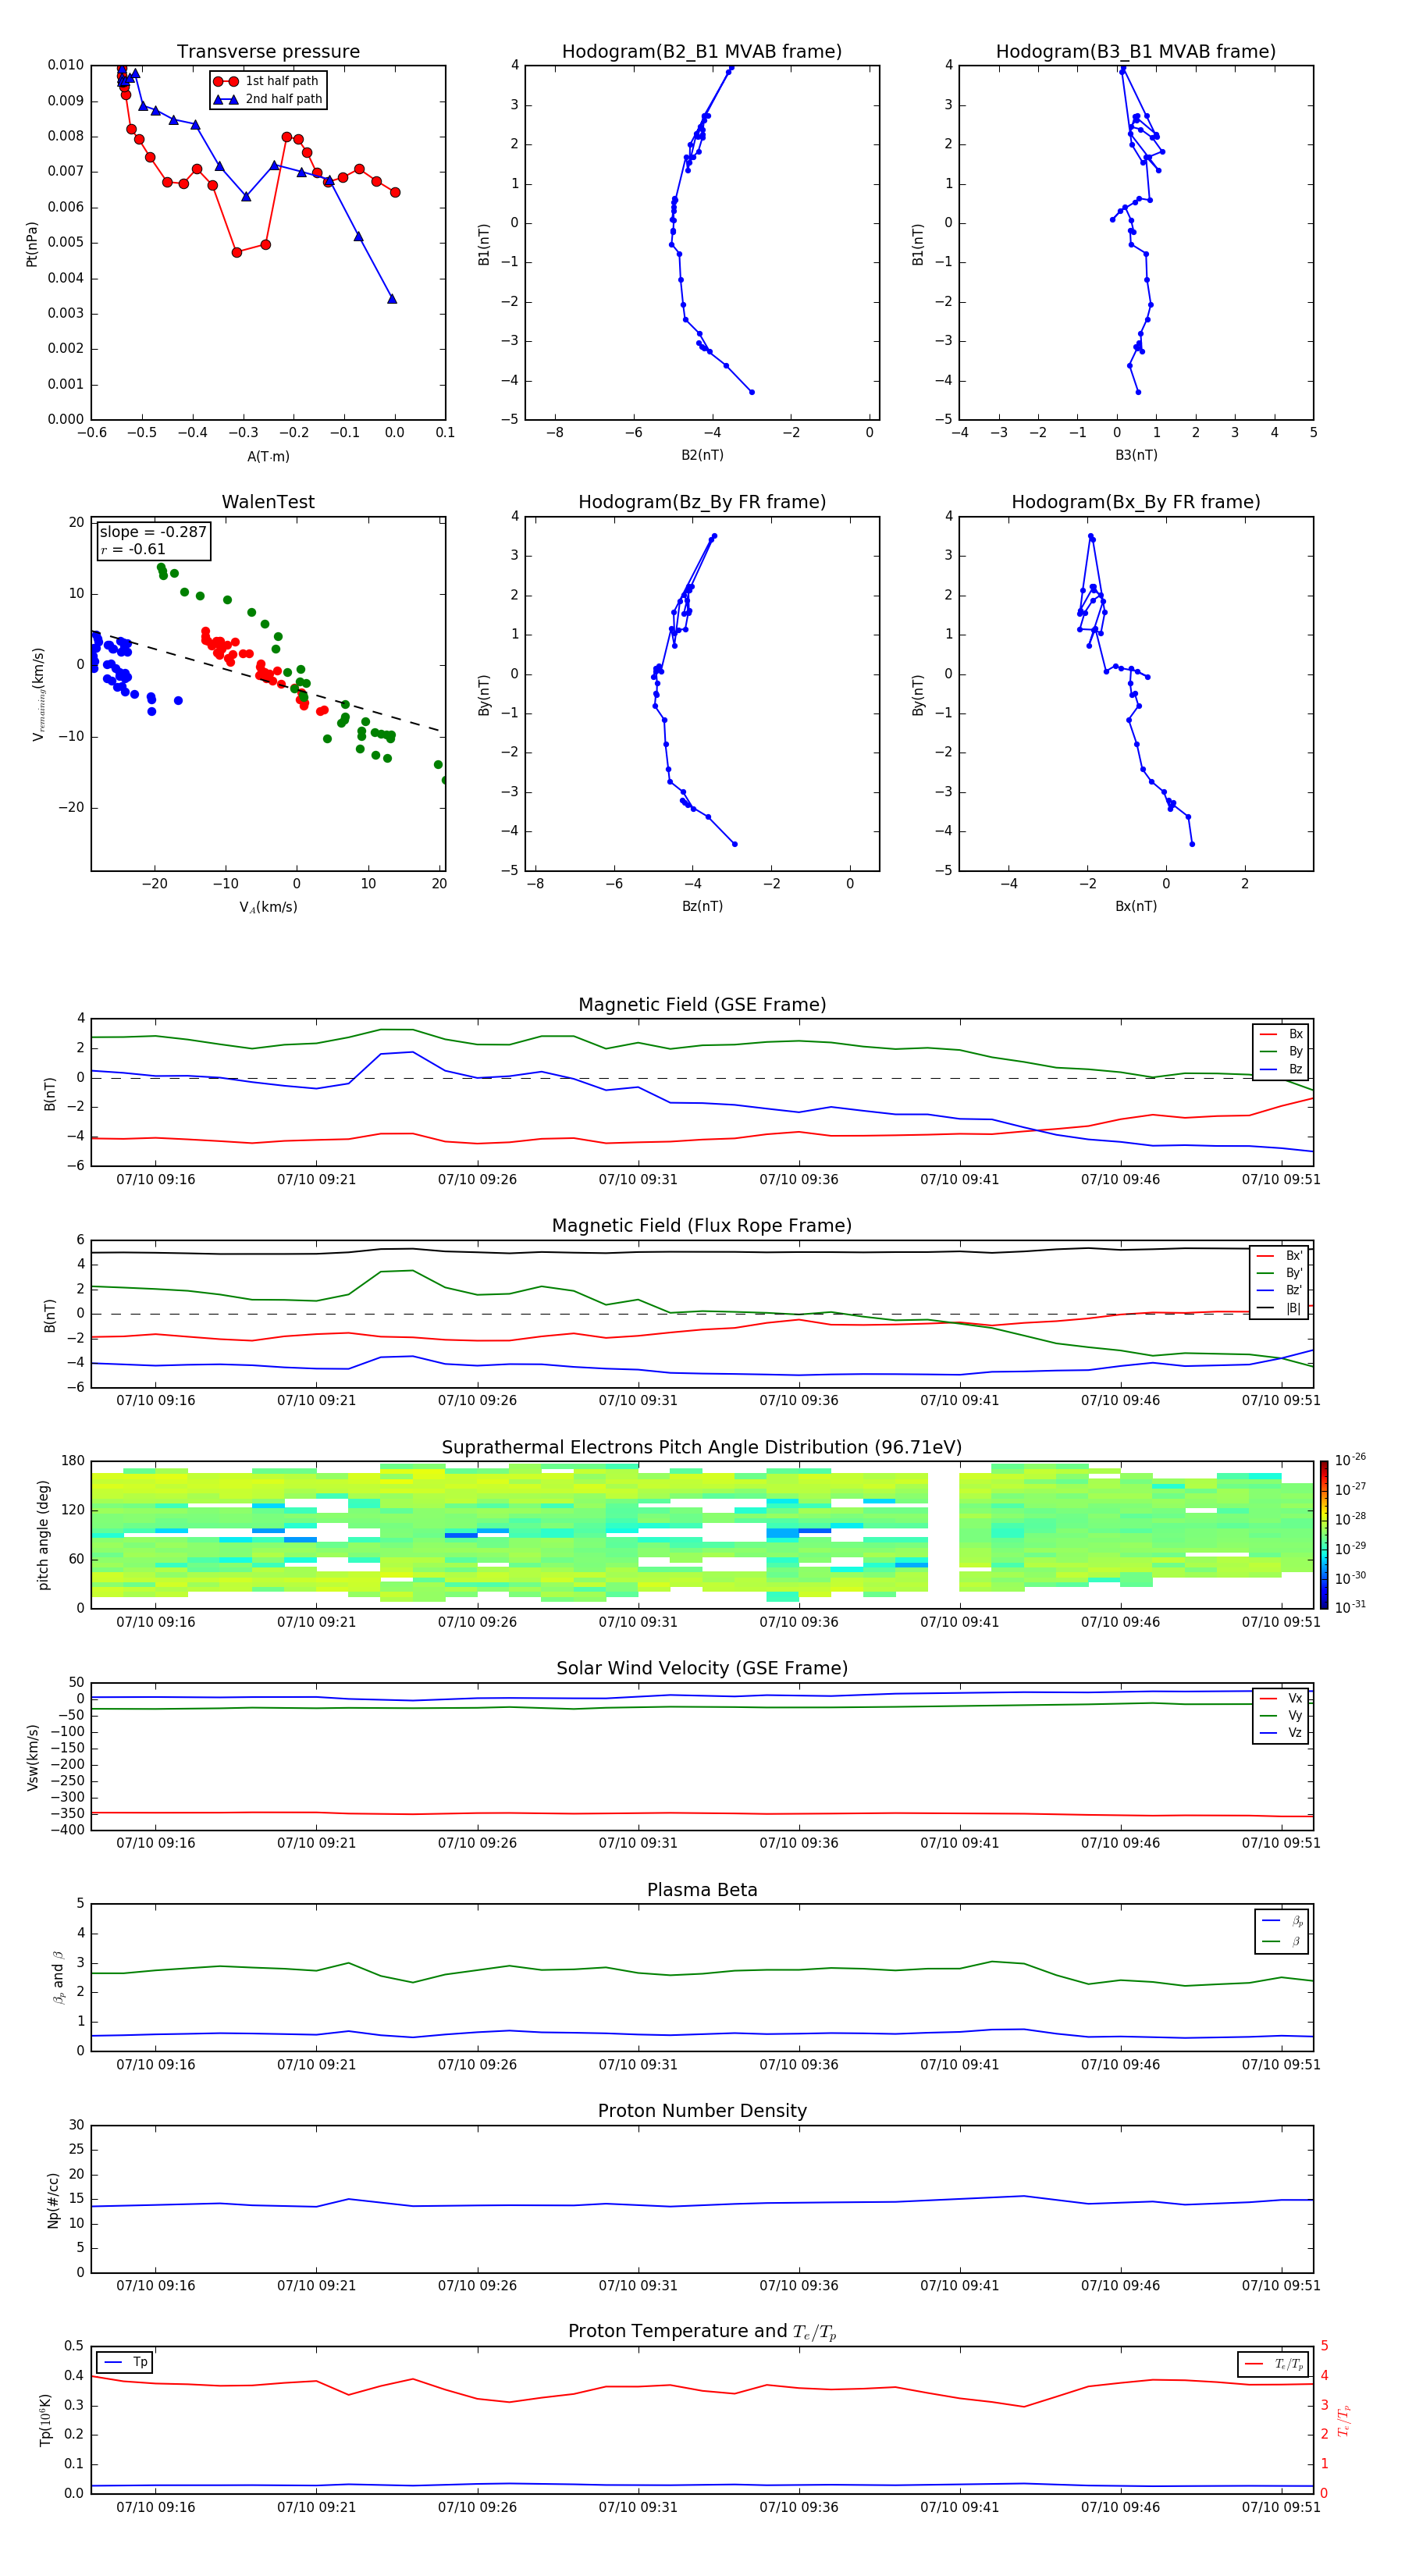Click the 'Plasma Beta' plot title

(x=702, y=1891)
